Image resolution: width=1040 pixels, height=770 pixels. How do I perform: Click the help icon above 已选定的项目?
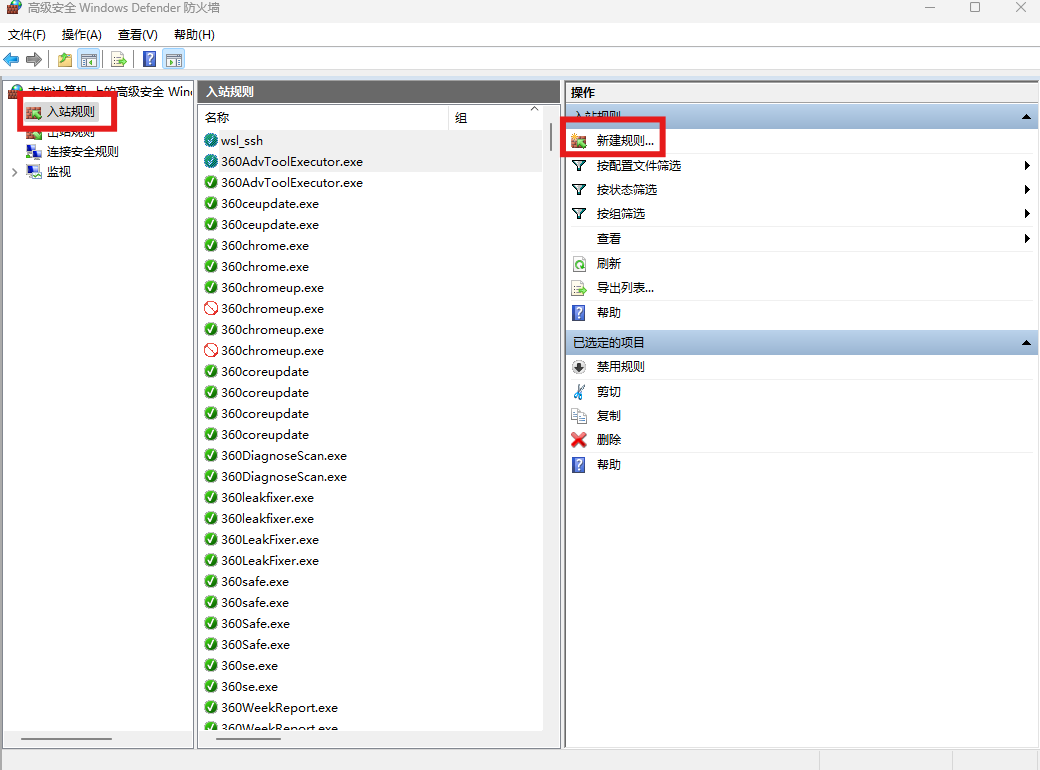pyautogui.click(x=579, y=312)
